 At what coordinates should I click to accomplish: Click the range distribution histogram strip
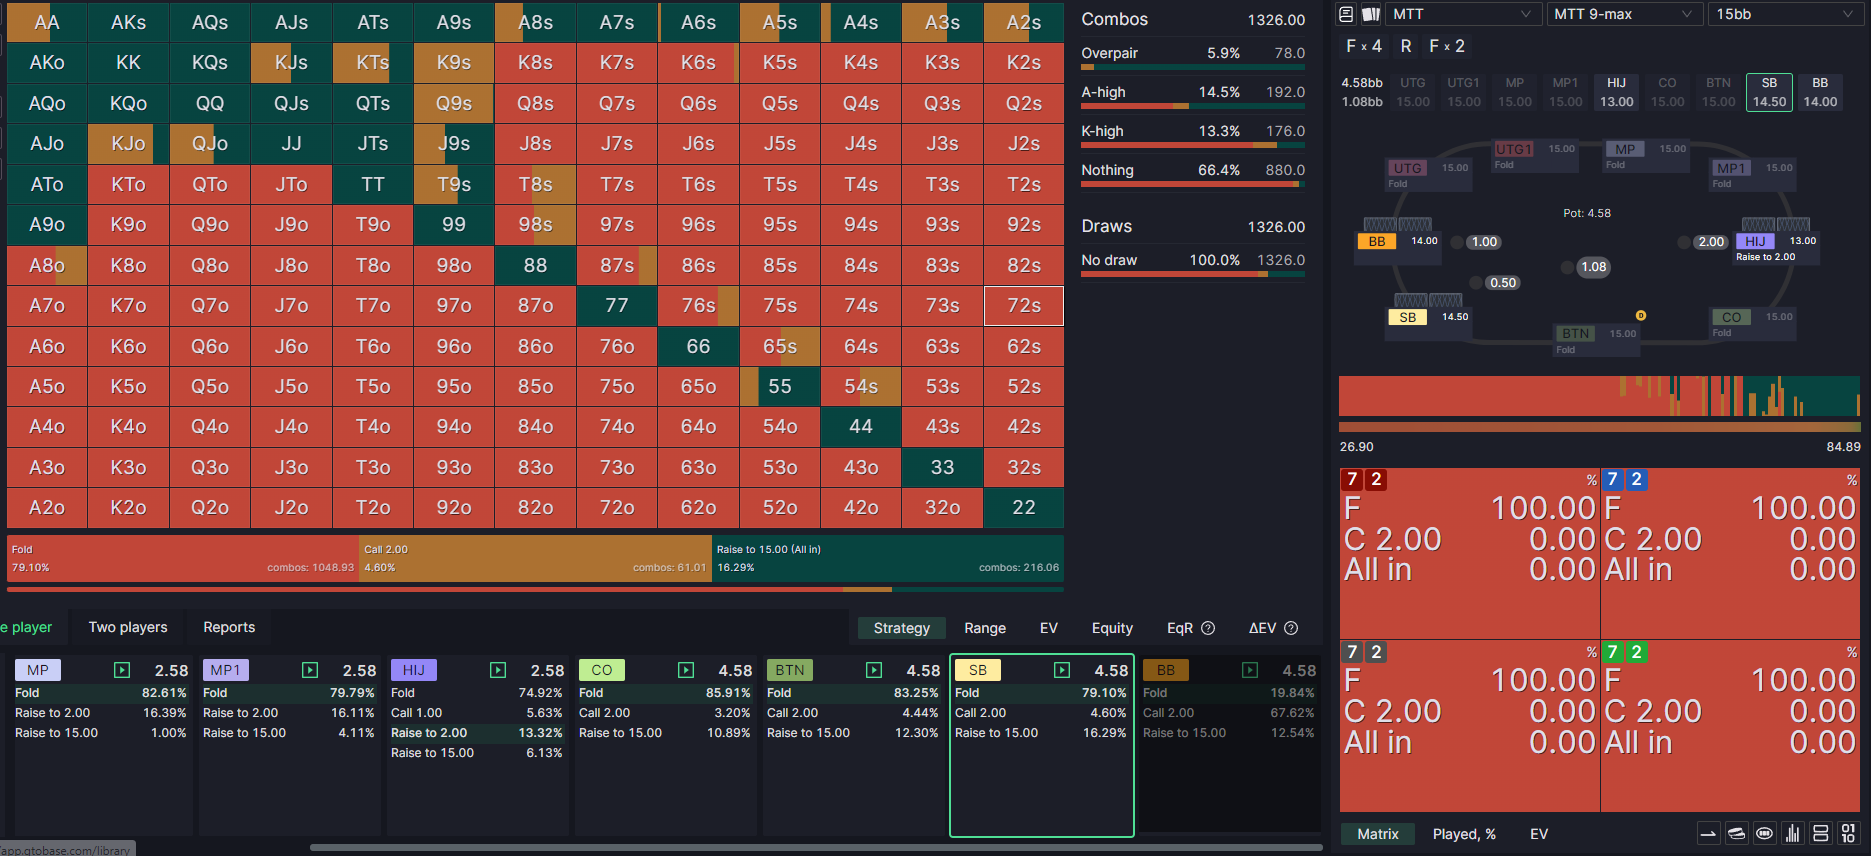click(1599, 396)
